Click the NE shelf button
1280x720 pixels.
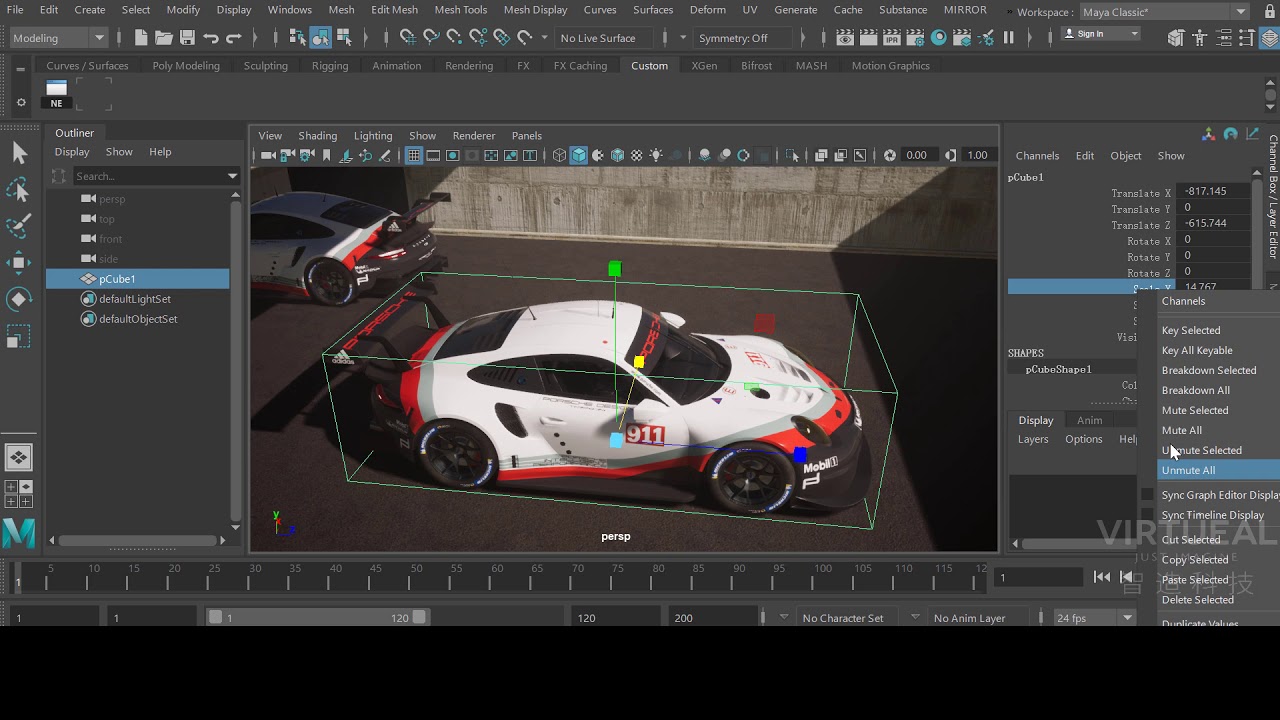tap(56, 94)
